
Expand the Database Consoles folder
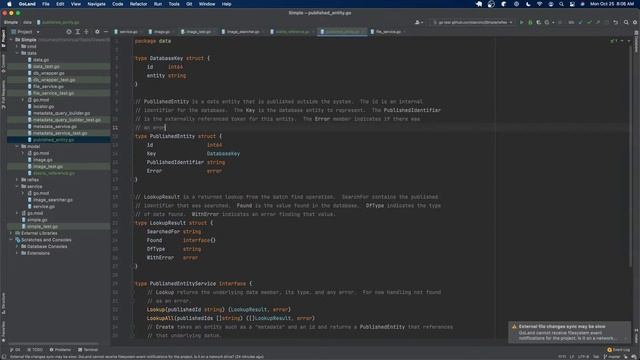tap(17, 247)
